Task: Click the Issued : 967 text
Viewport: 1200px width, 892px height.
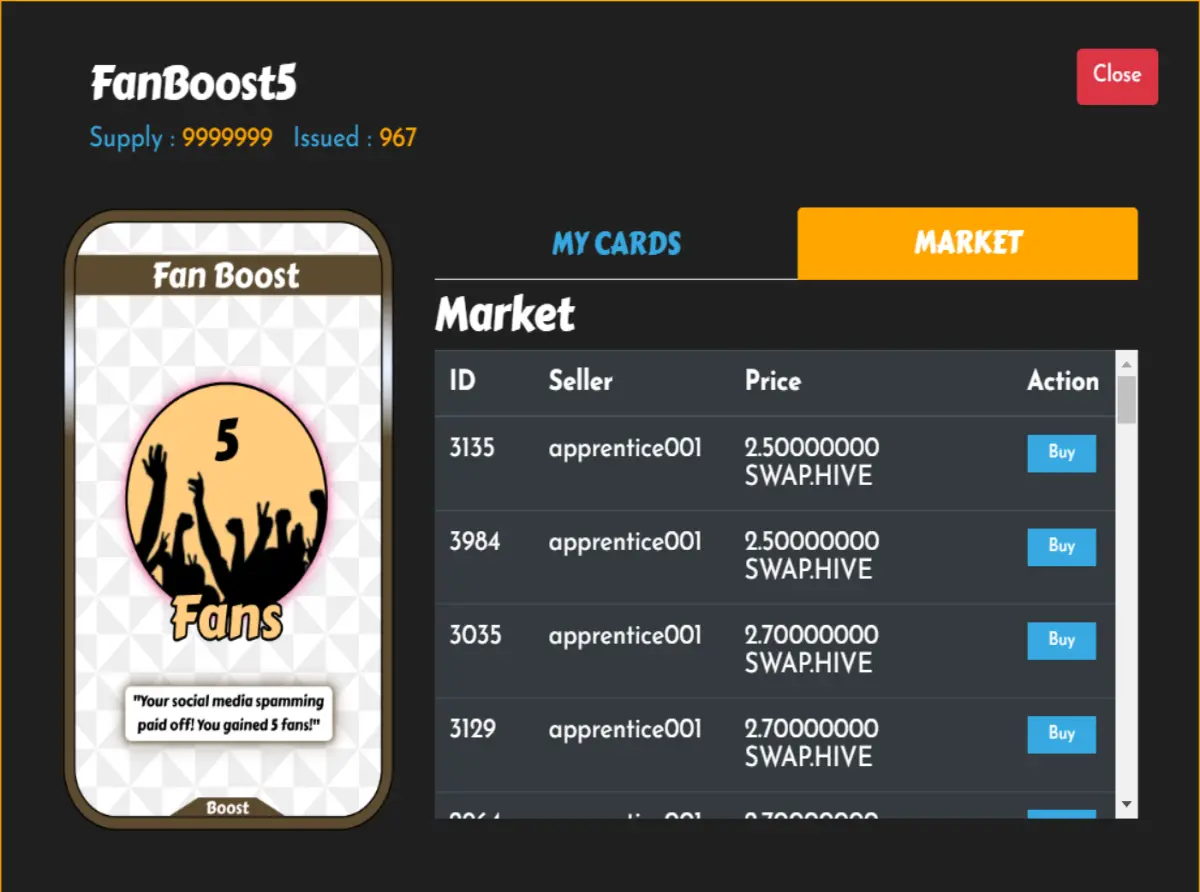Action: pyautogui.click(x=355, y=138)
